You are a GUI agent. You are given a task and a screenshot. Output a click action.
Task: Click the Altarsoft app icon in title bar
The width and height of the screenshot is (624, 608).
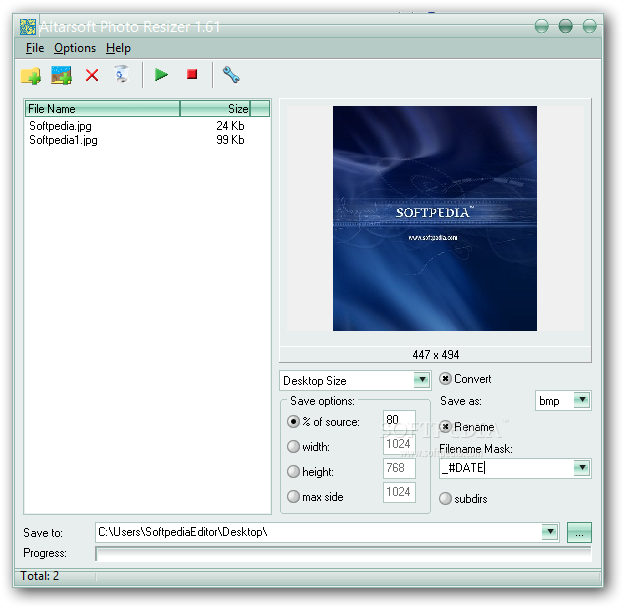28,27
